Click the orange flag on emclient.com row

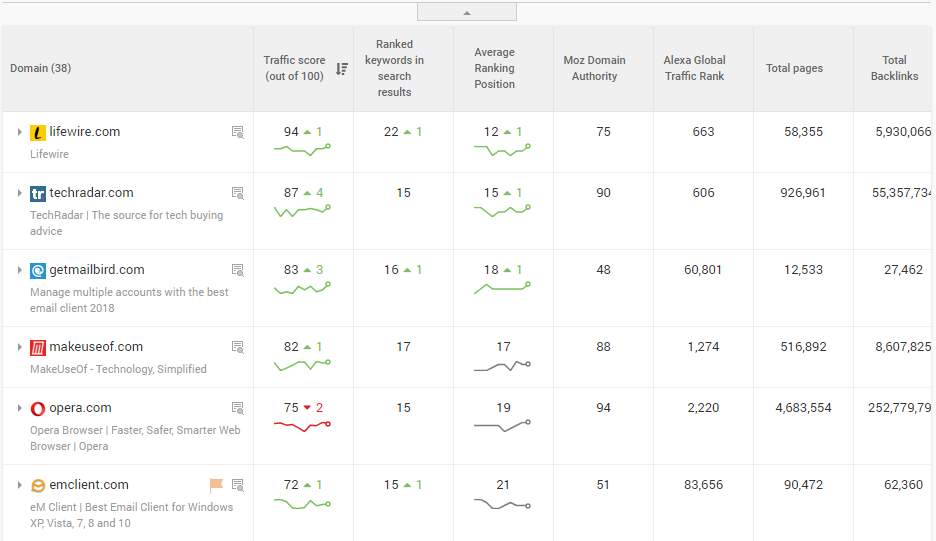click(x=216, y=485)
